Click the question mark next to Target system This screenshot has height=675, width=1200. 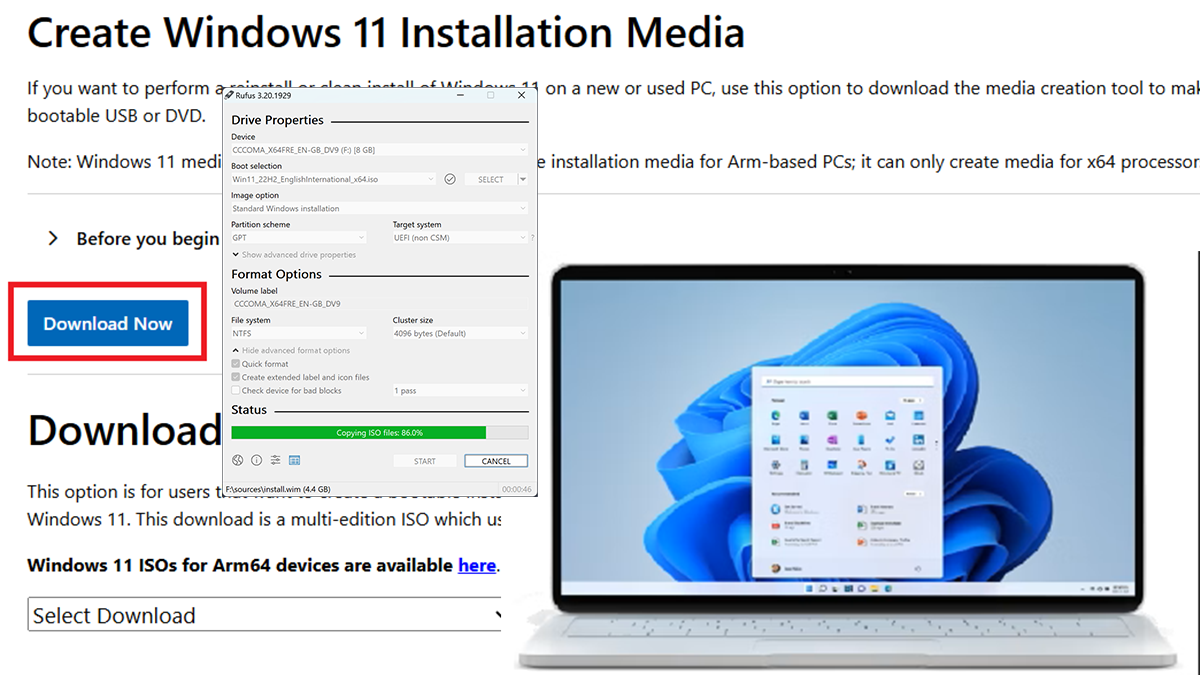[x=531, y=238]
